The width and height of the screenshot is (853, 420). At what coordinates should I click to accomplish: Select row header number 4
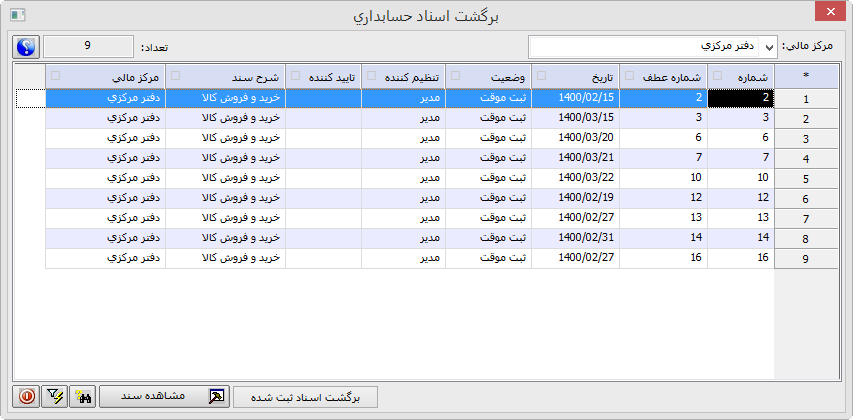point(806,159)
